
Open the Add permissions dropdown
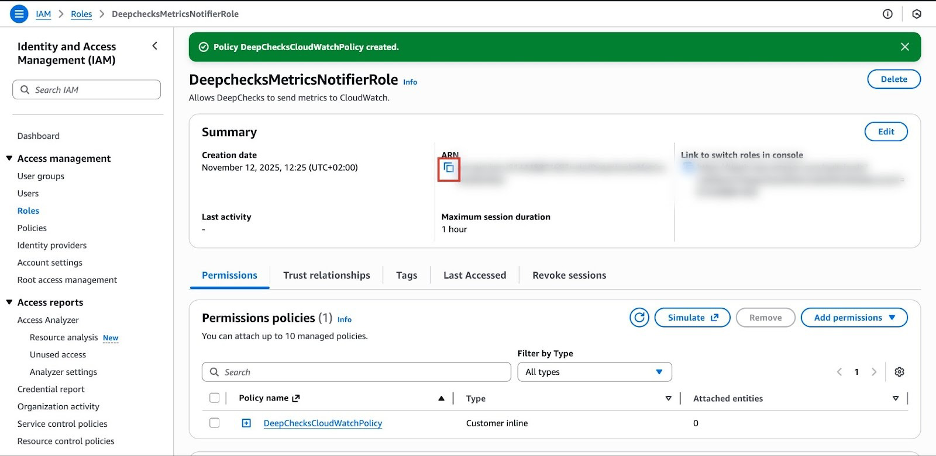pos(854,317)
